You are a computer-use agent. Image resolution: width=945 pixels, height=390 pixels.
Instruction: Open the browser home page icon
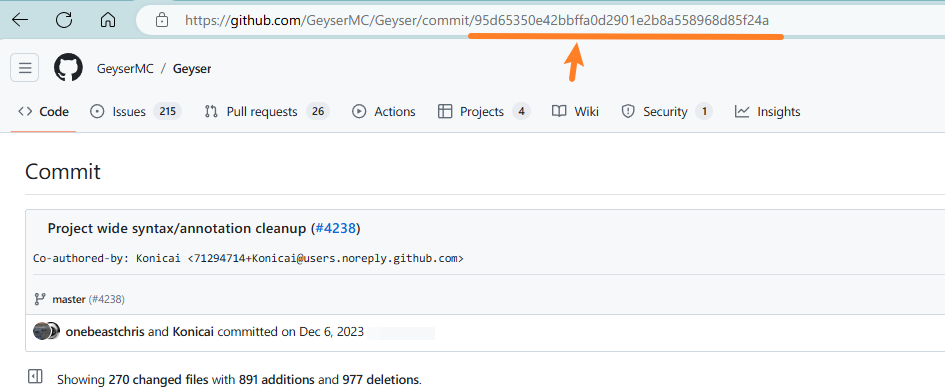[108, 20]
